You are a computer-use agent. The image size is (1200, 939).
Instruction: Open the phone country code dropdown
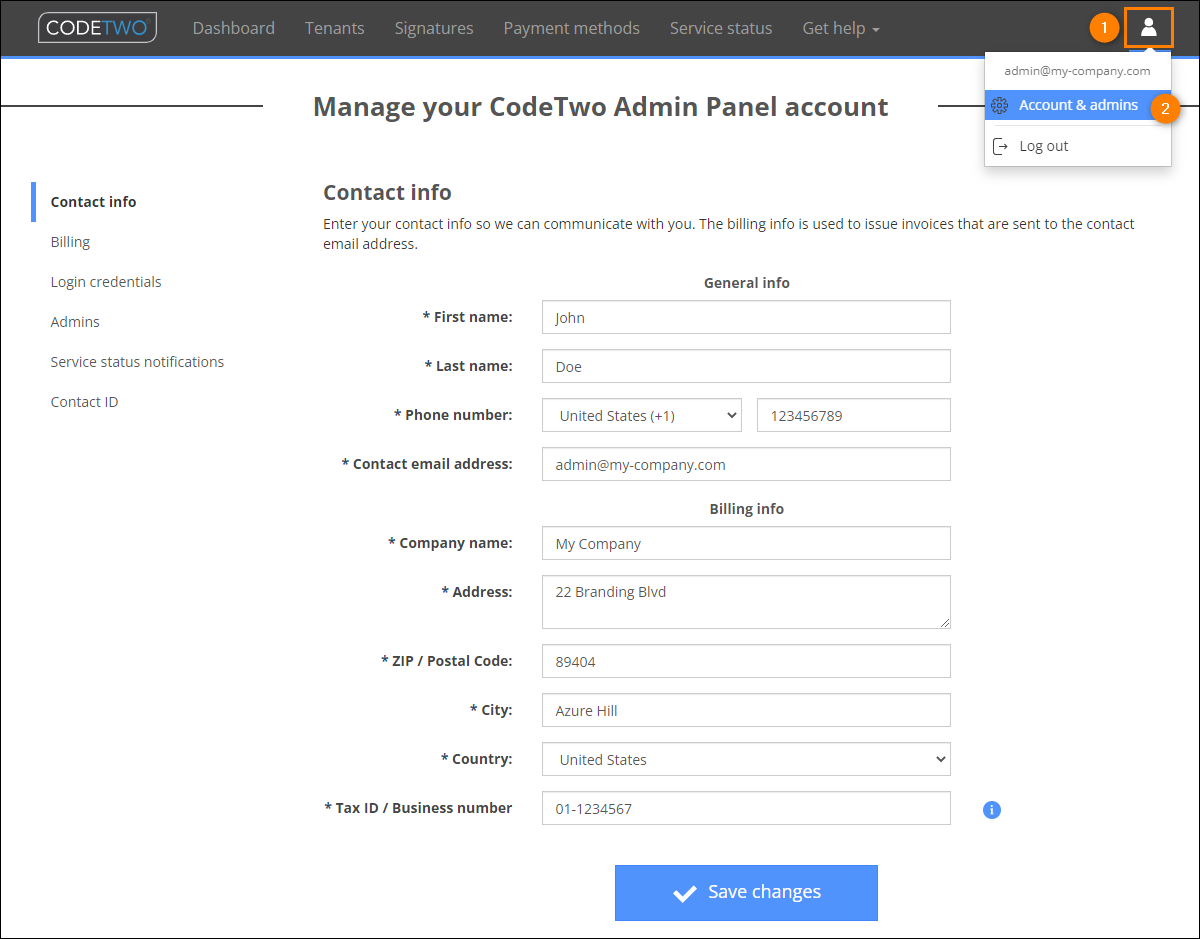click(x=641, y=414)
